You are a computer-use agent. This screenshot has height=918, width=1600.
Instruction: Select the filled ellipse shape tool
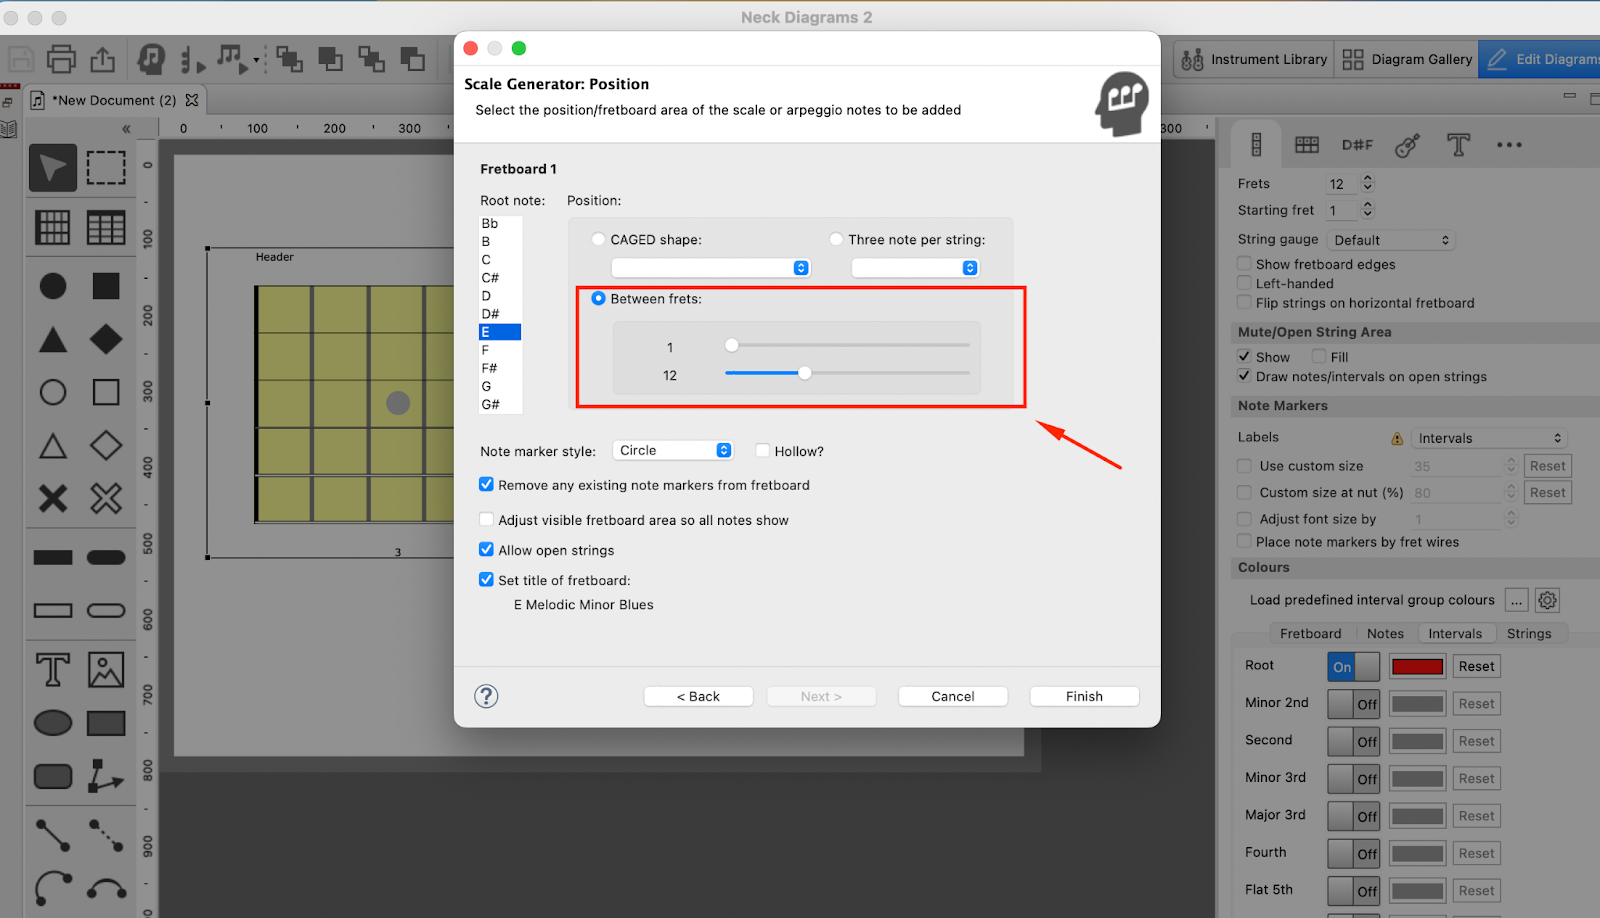click(53, 723)
